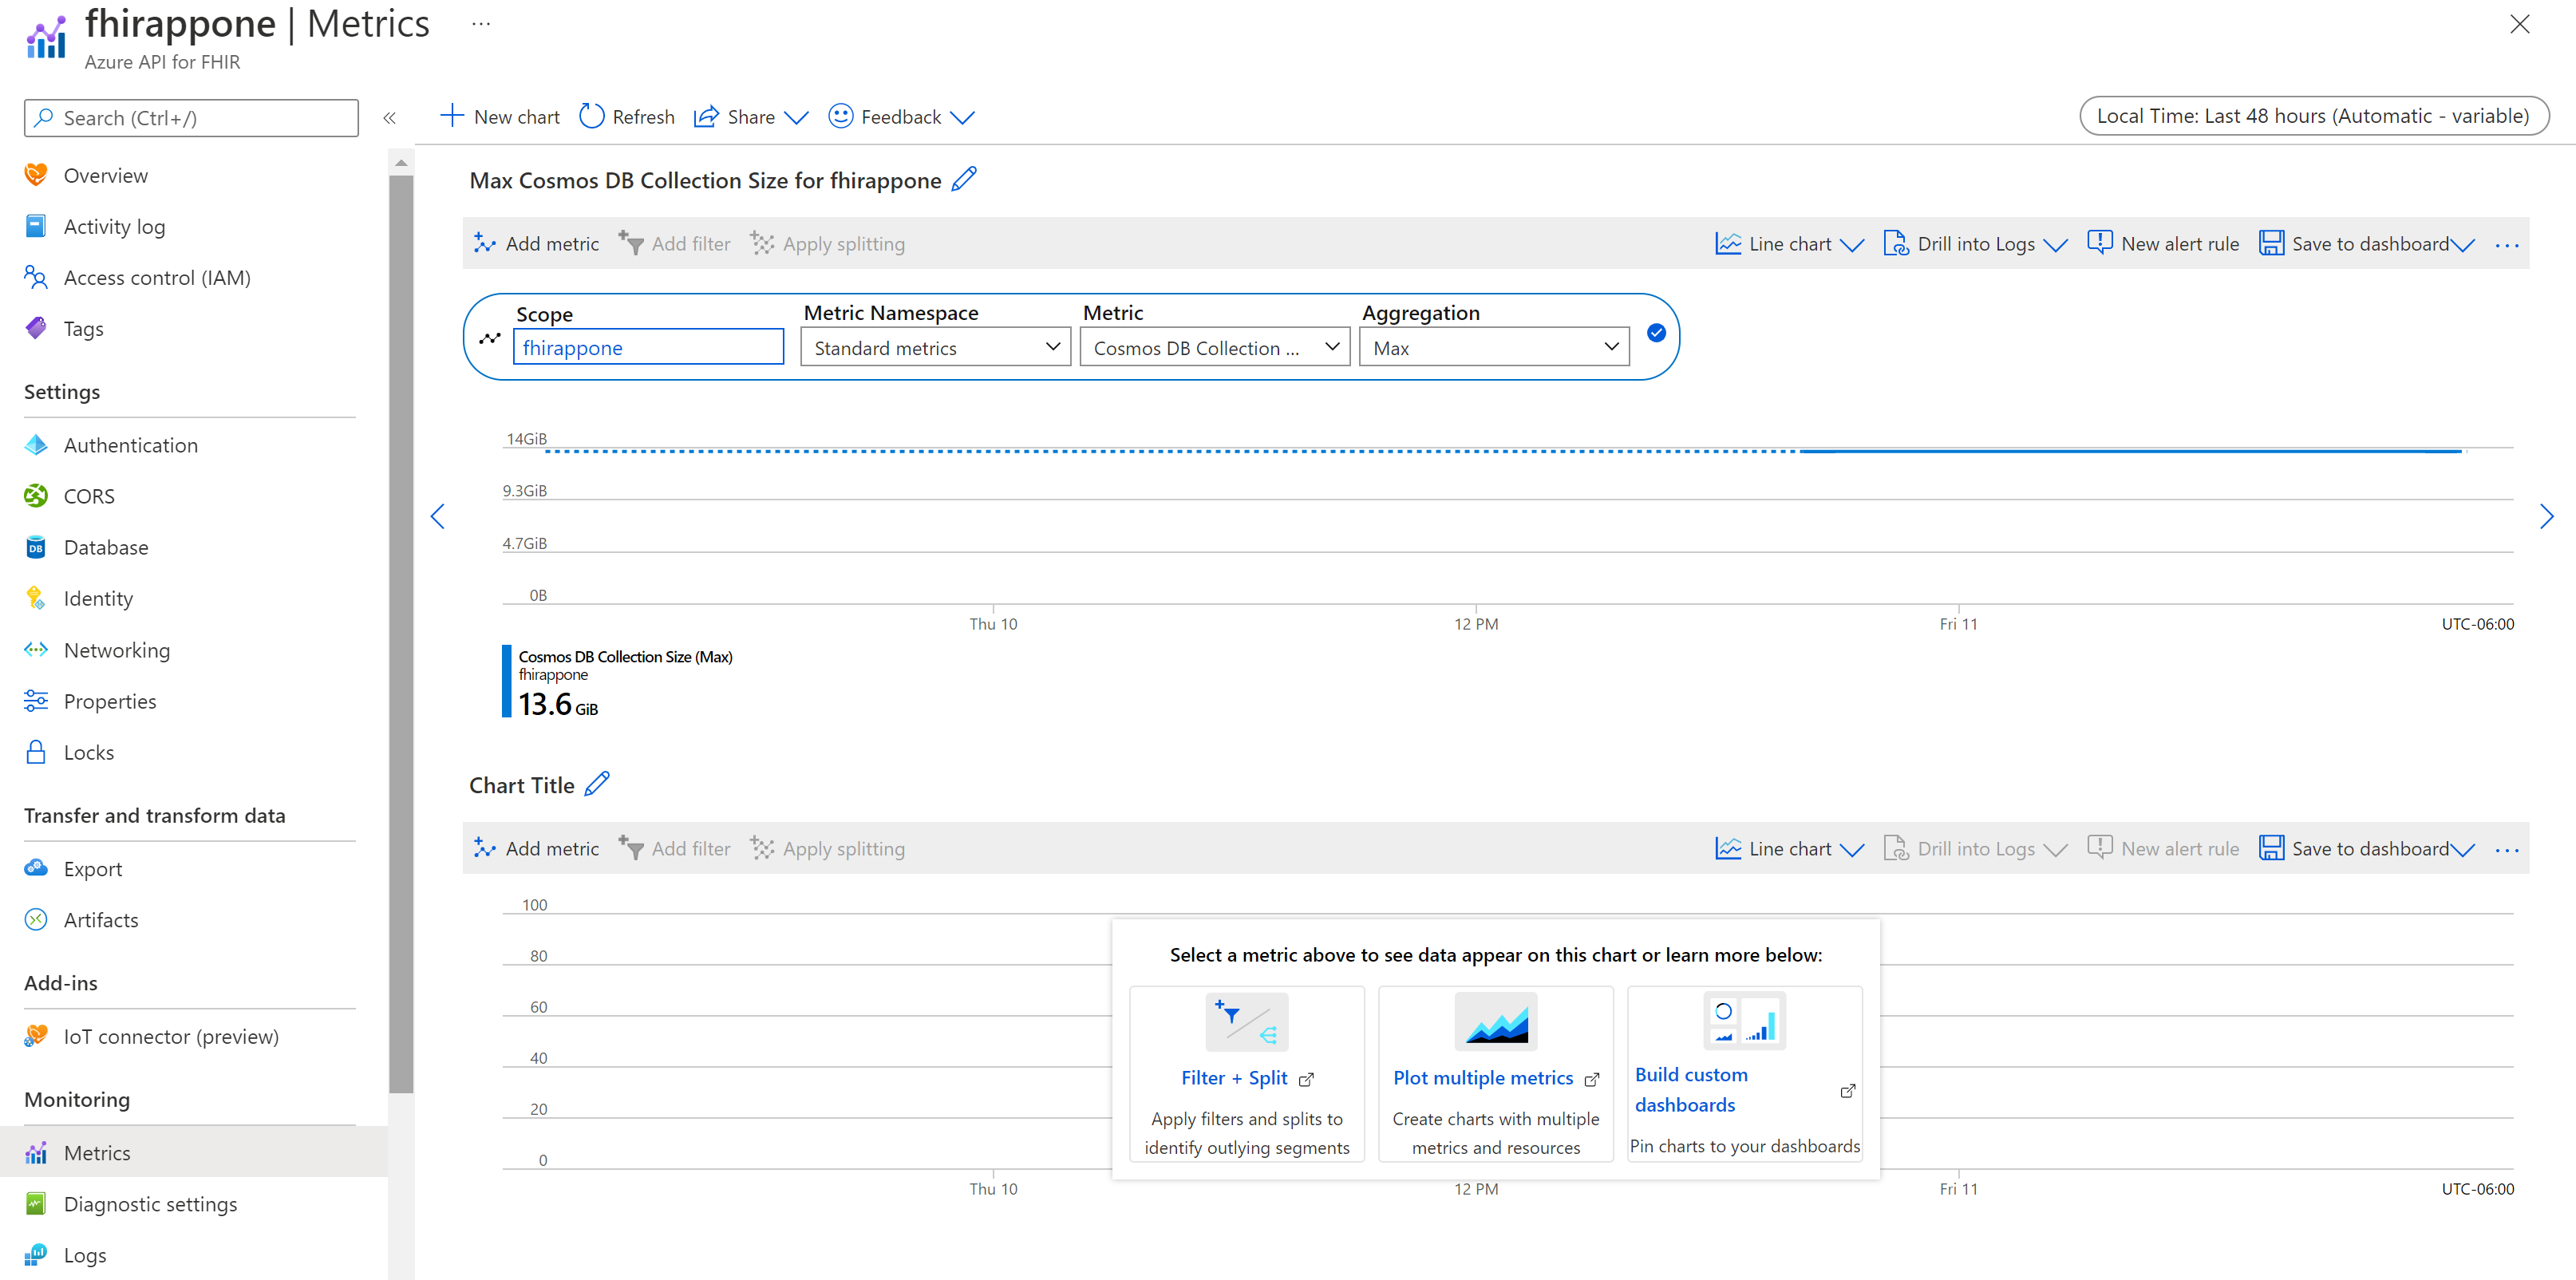Edit the second 'Chart Title' pencil
Screen dimensions: 2576x1280
(x=597, y=785)
